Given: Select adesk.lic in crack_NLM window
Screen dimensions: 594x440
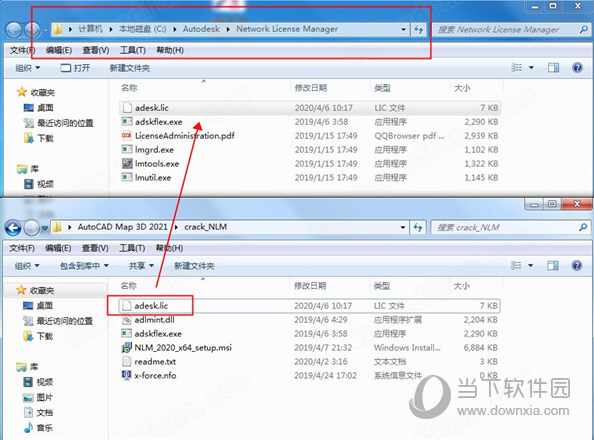Looking at the screenshot, I should coord(309,306).
